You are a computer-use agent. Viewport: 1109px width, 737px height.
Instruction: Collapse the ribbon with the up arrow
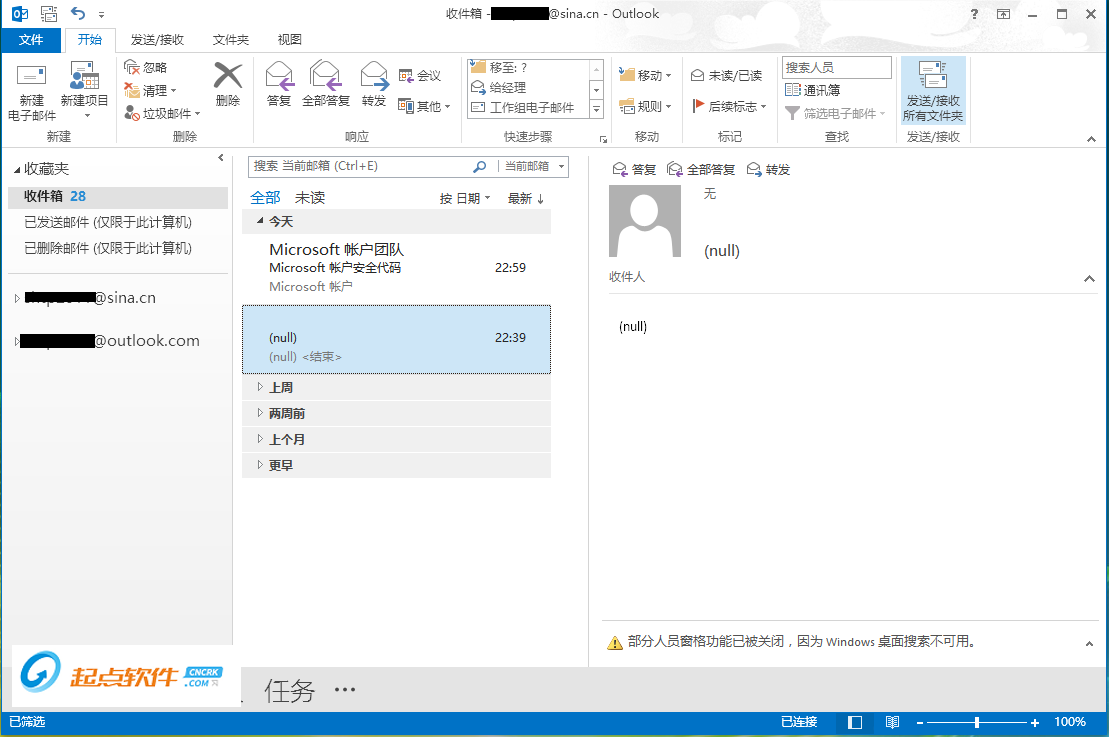(1091, 139)
